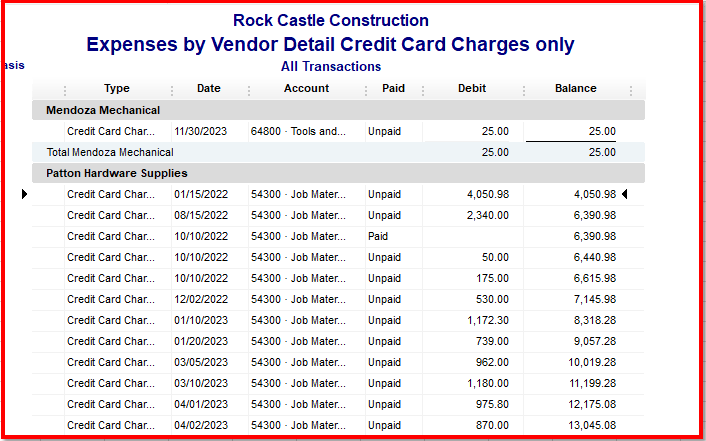Click the Date column header
Screen dimensions: 706x441
coord(208,88)
